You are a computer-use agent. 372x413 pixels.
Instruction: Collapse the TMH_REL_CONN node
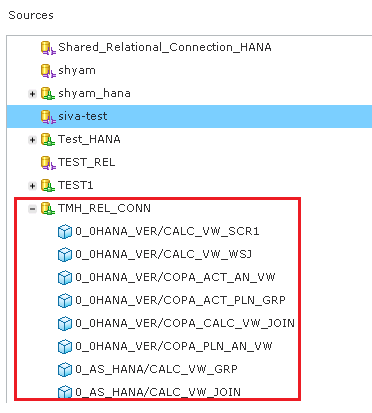[32, 209]
